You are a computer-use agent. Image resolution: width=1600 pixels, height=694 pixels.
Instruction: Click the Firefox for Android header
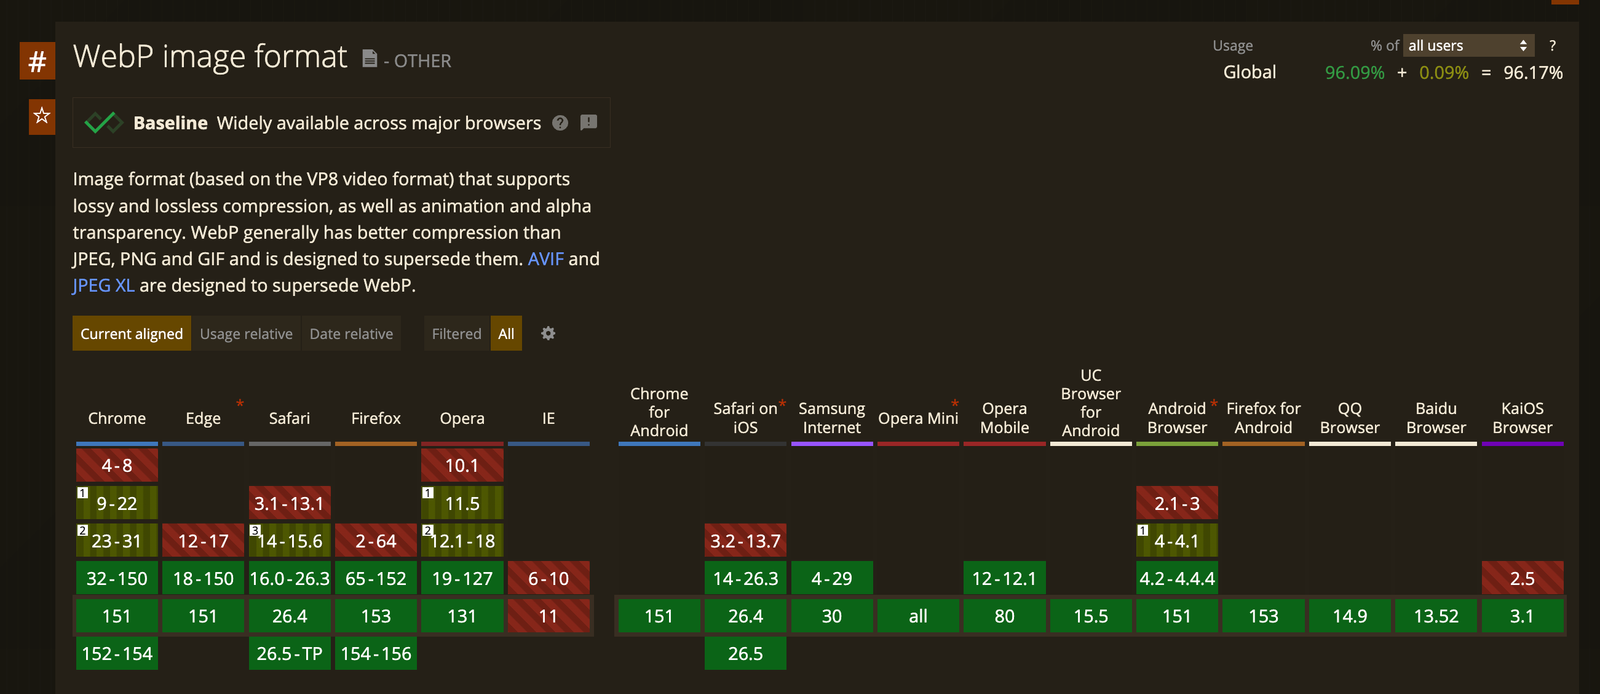tap(1263, 418)
